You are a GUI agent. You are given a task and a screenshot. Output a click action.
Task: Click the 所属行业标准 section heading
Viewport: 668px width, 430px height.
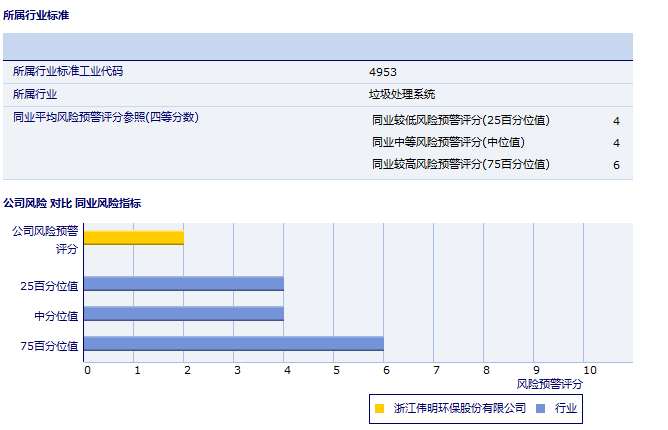point(37,16)
